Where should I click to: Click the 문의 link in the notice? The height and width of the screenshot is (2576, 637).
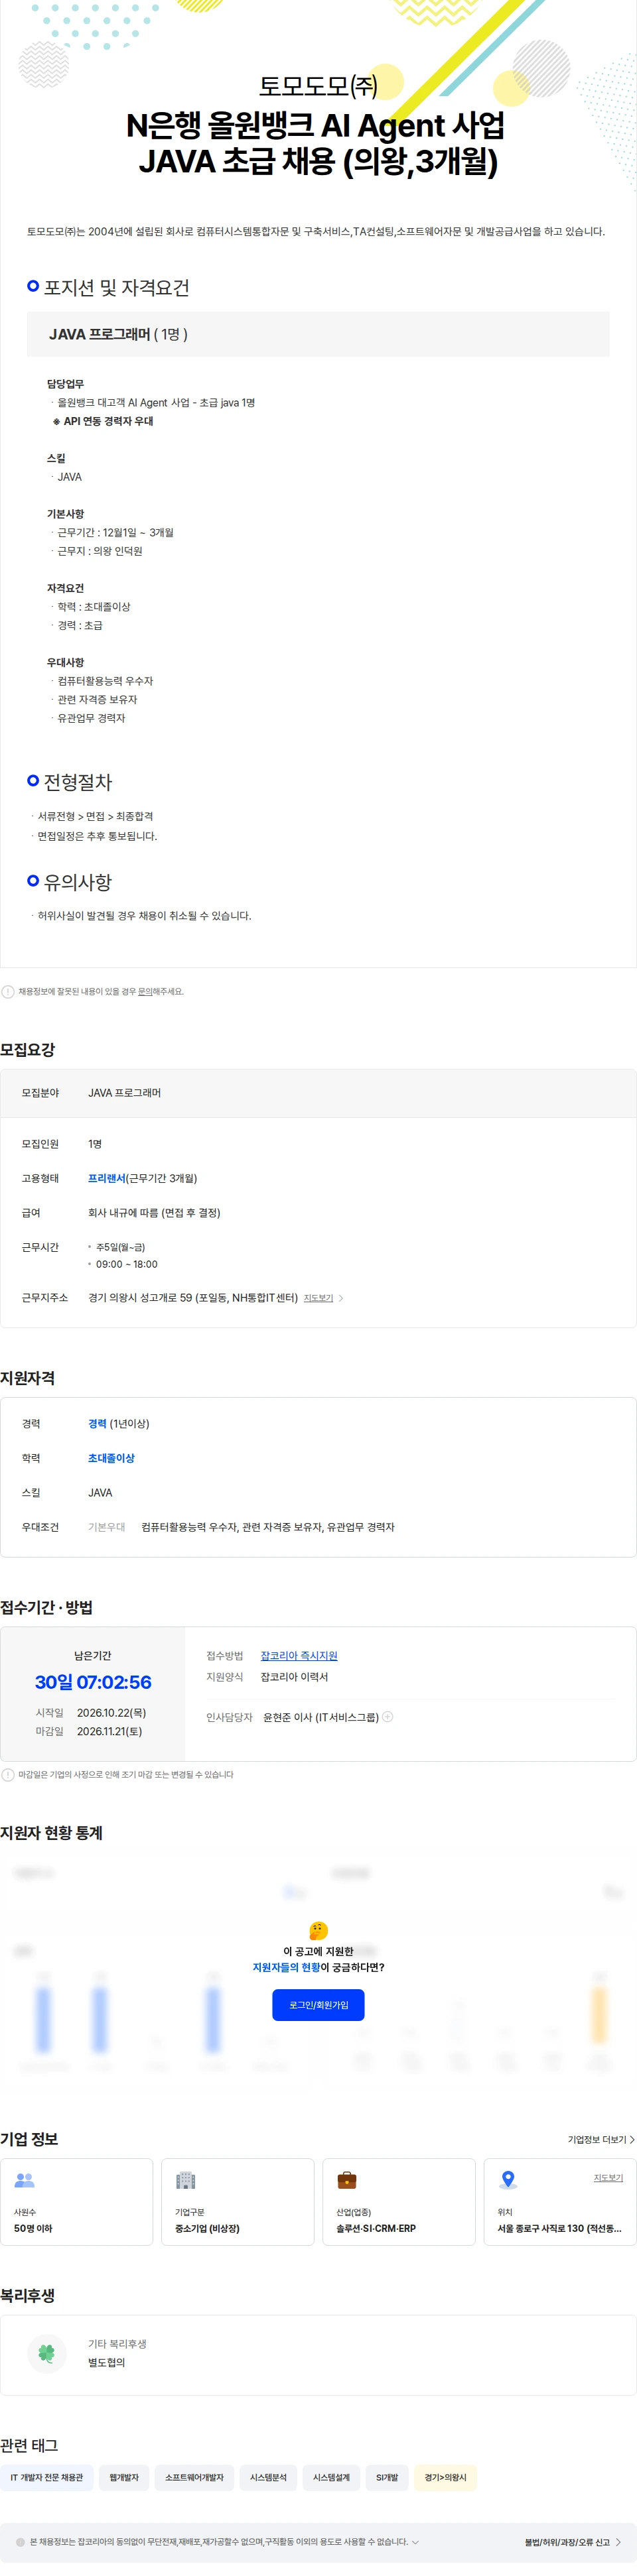(145, 992)
